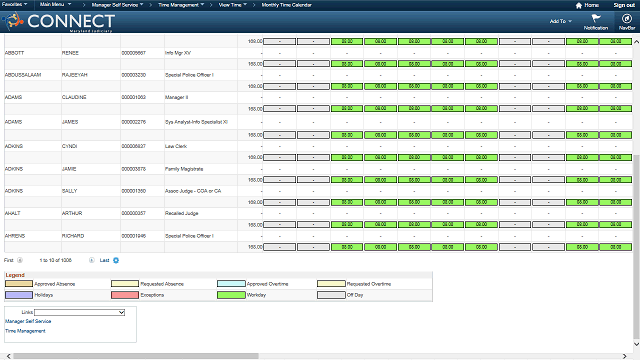Open the Main Menu dropdown
The height and width of the screenshot is (360, 640).
(x=56, y=4)
